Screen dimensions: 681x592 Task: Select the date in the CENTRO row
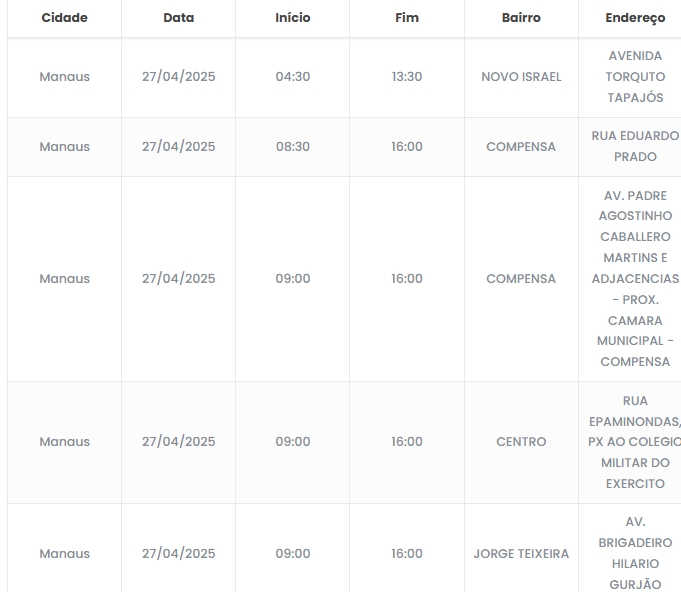178,442
